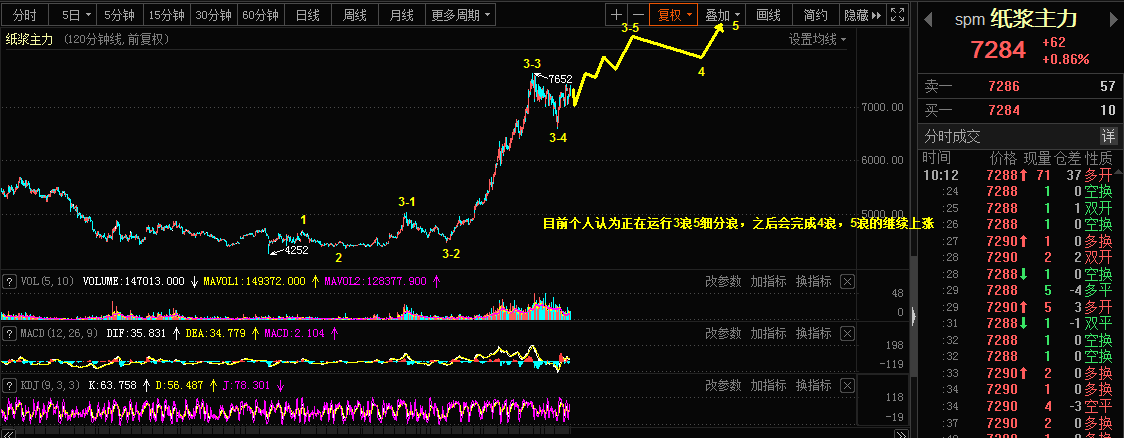Close the KDJ indicator panel
The image size is (1124, 438).
coord(847,386)
